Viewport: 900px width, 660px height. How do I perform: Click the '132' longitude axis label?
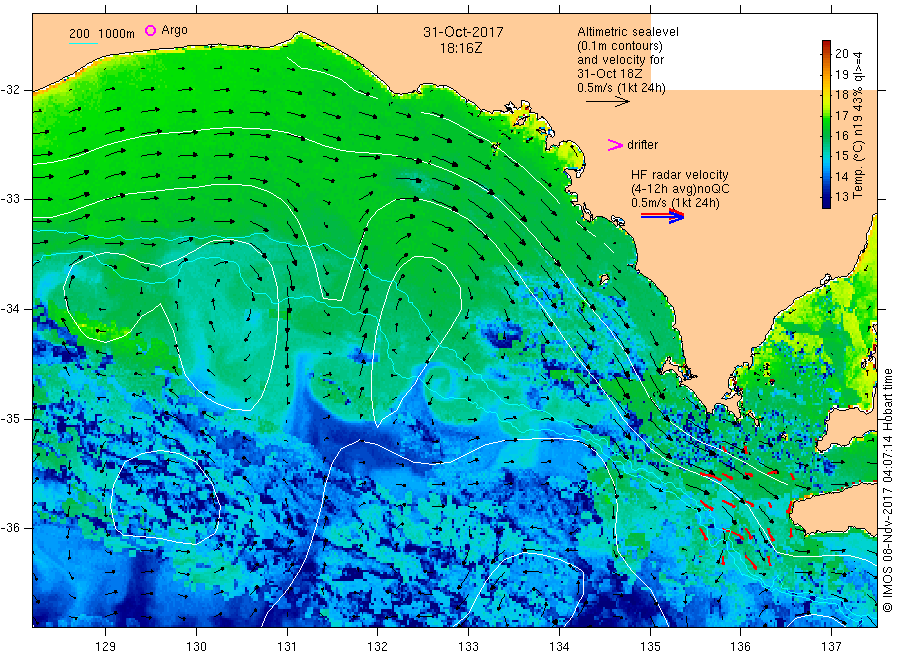(378, 646)
